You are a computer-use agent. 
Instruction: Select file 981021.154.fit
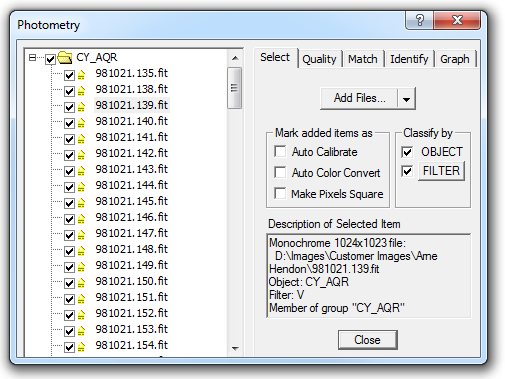132,345
